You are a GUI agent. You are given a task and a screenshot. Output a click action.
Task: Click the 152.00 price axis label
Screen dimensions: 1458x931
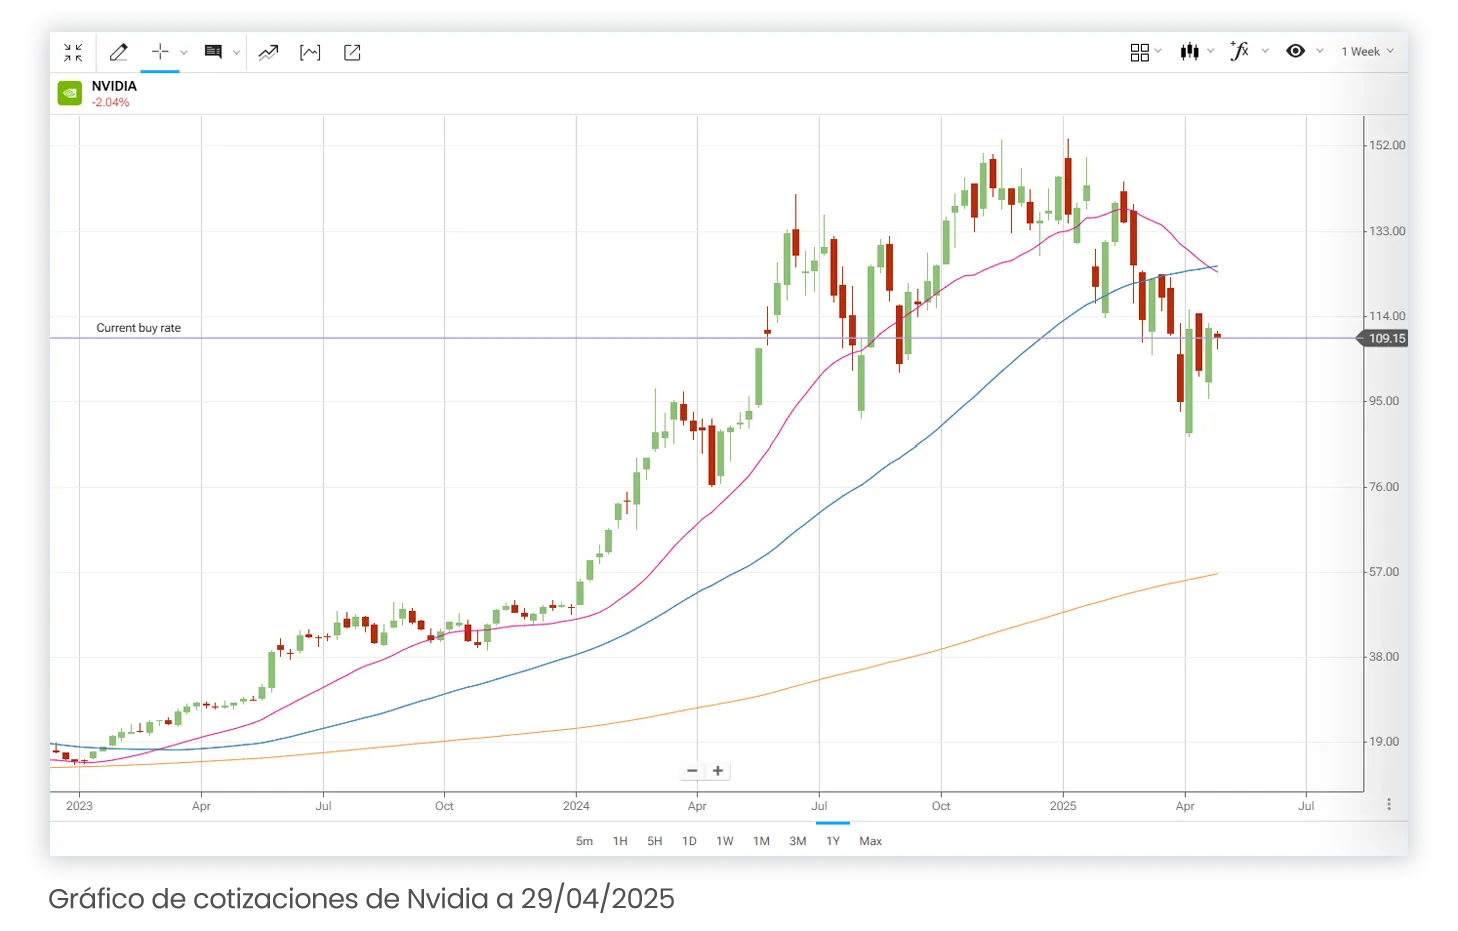coord(1387,146)
